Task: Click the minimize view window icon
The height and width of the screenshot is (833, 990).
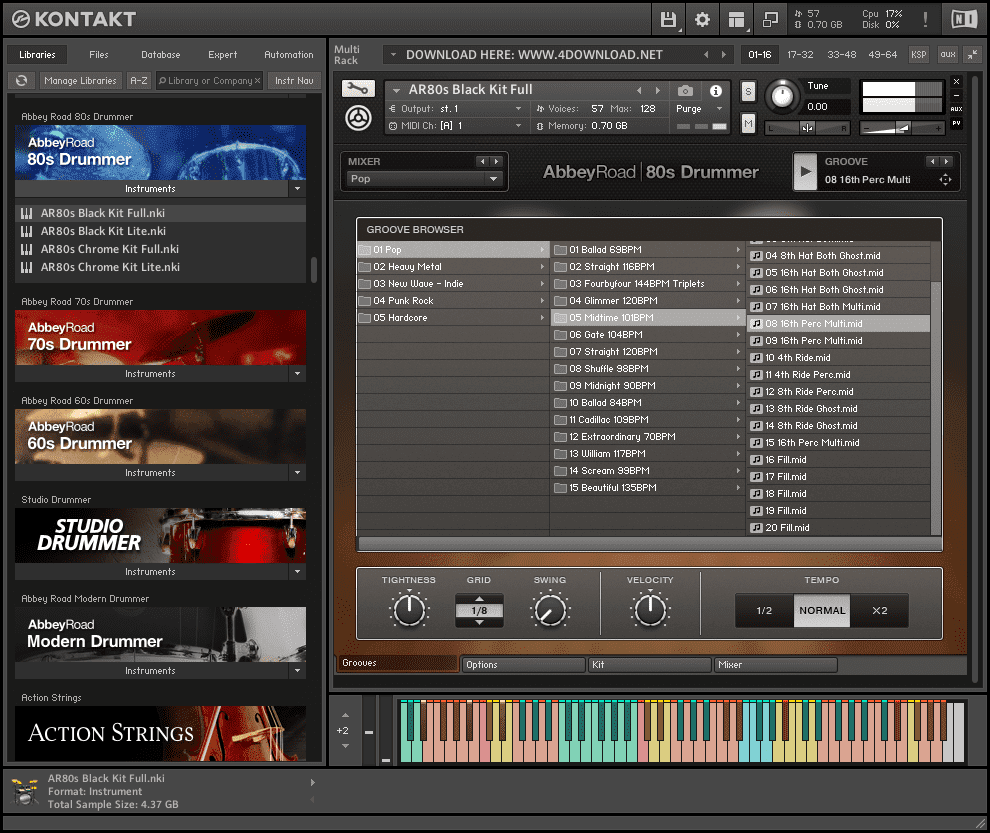Action: [x=770, y=20]
